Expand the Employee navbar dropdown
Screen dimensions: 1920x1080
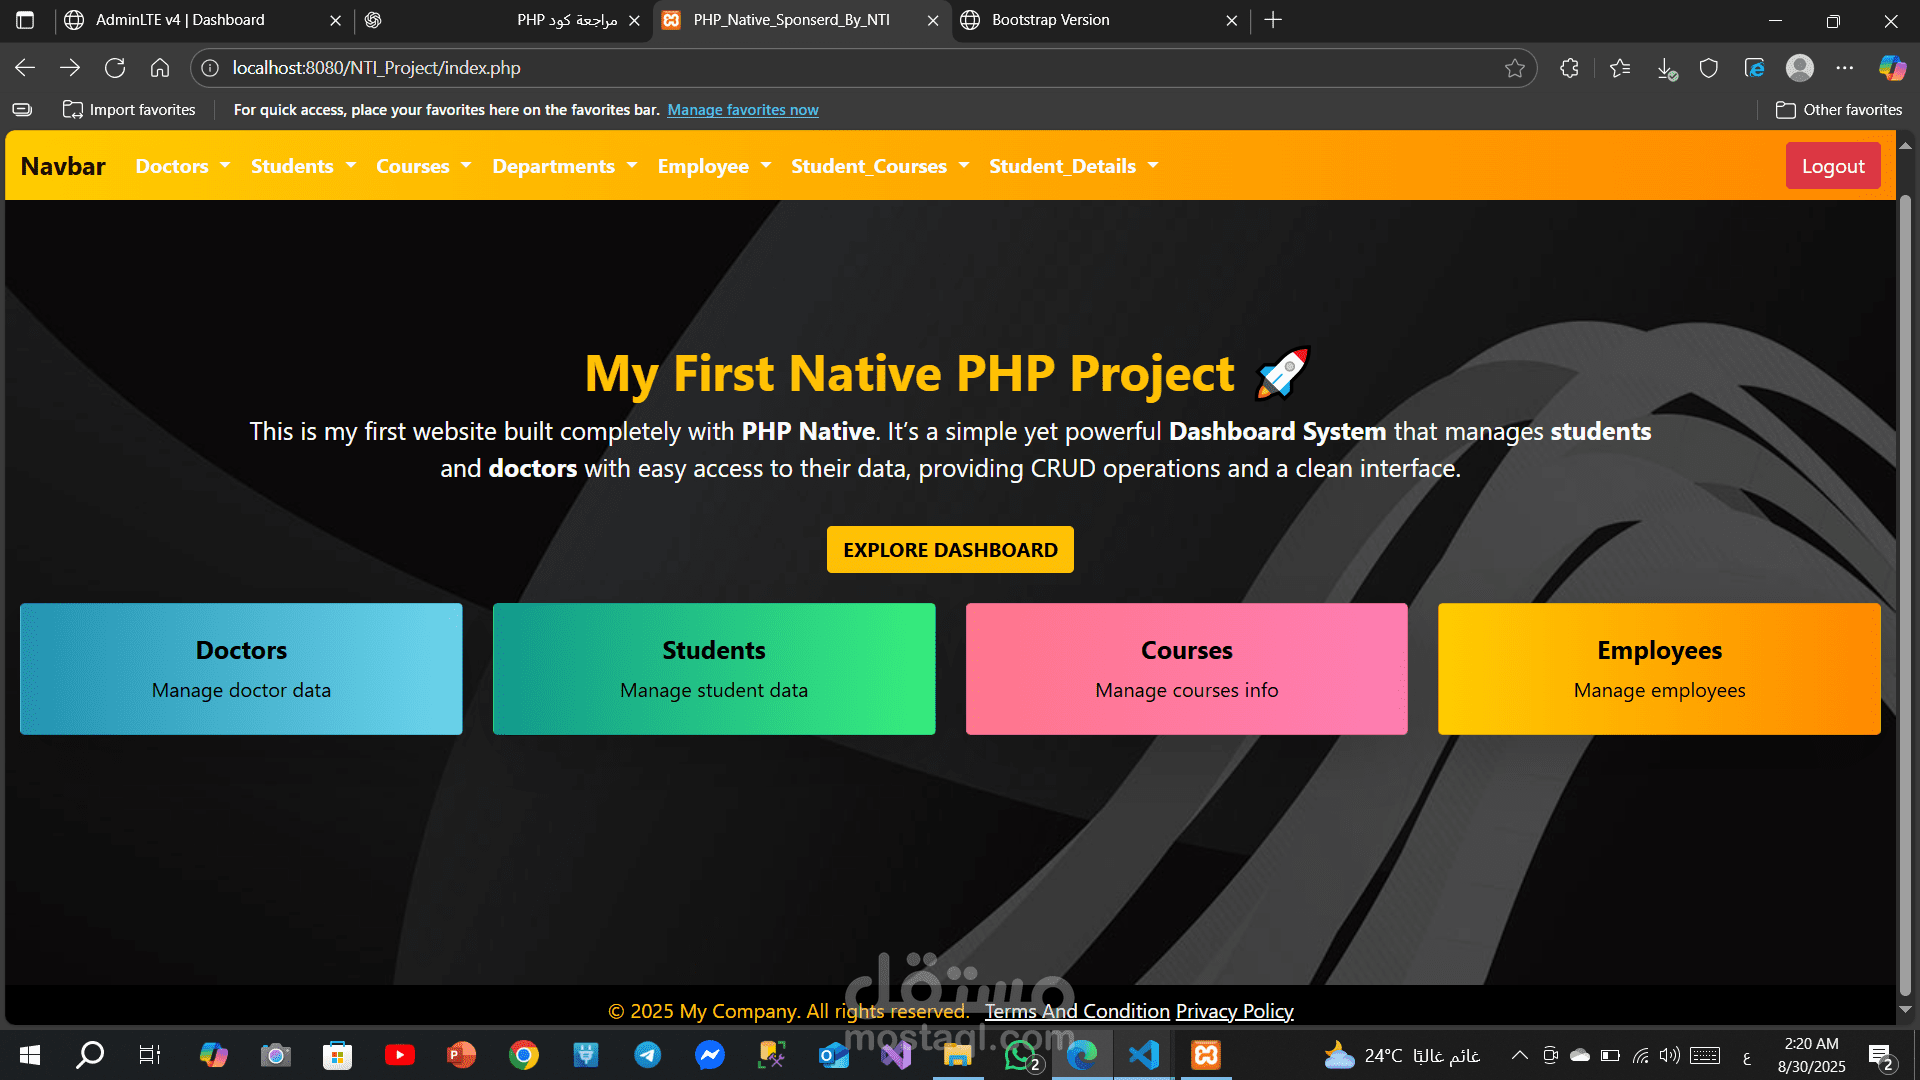click(x=714, y=166)
